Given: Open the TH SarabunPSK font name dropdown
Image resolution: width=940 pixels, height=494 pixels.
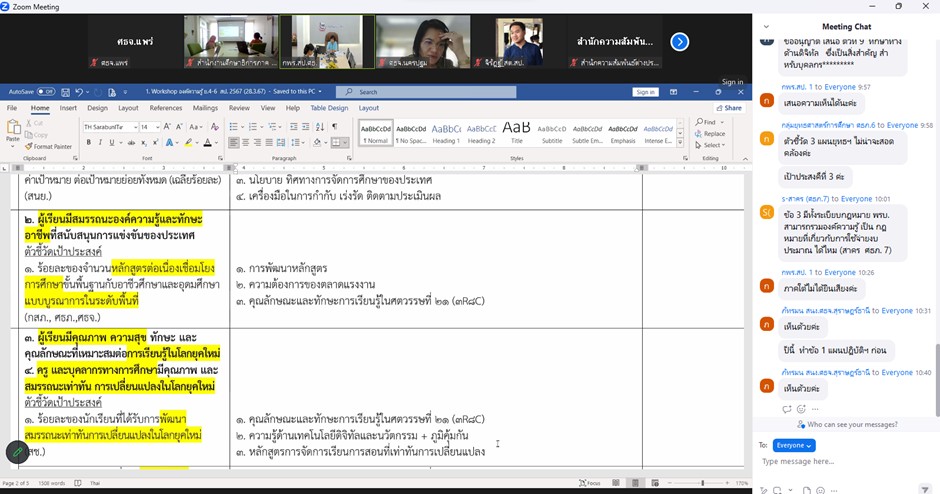Looking at the screenshot, I should point(108,127).
